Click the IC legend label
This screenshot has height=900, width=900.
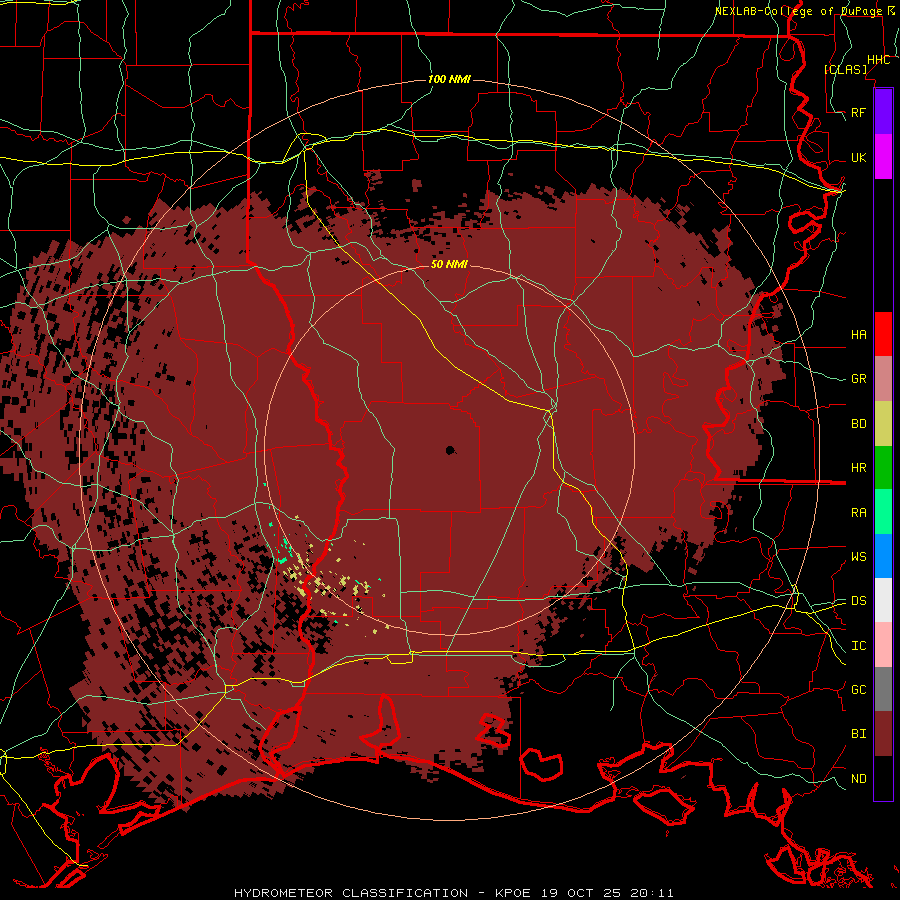click(x=859, y=646)
